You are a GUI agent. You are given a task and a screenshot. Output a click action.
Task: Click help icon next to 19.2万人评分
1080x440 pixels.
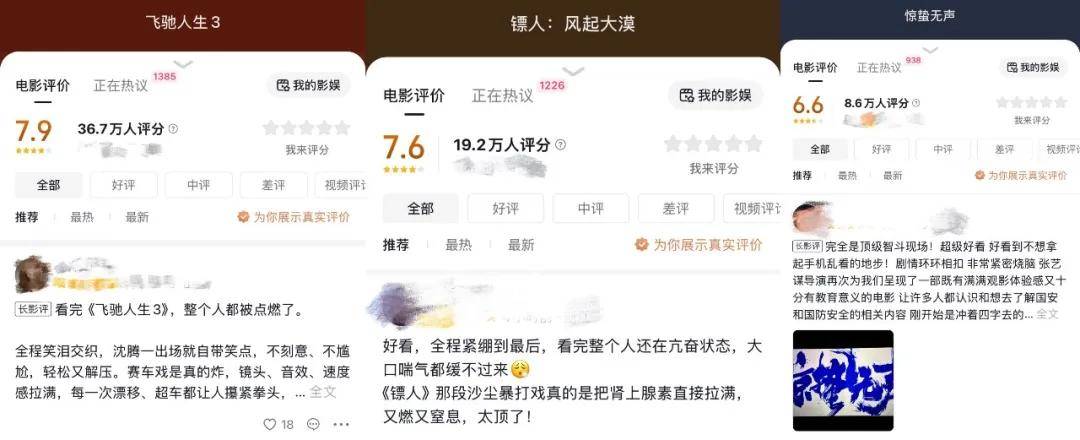561,145
